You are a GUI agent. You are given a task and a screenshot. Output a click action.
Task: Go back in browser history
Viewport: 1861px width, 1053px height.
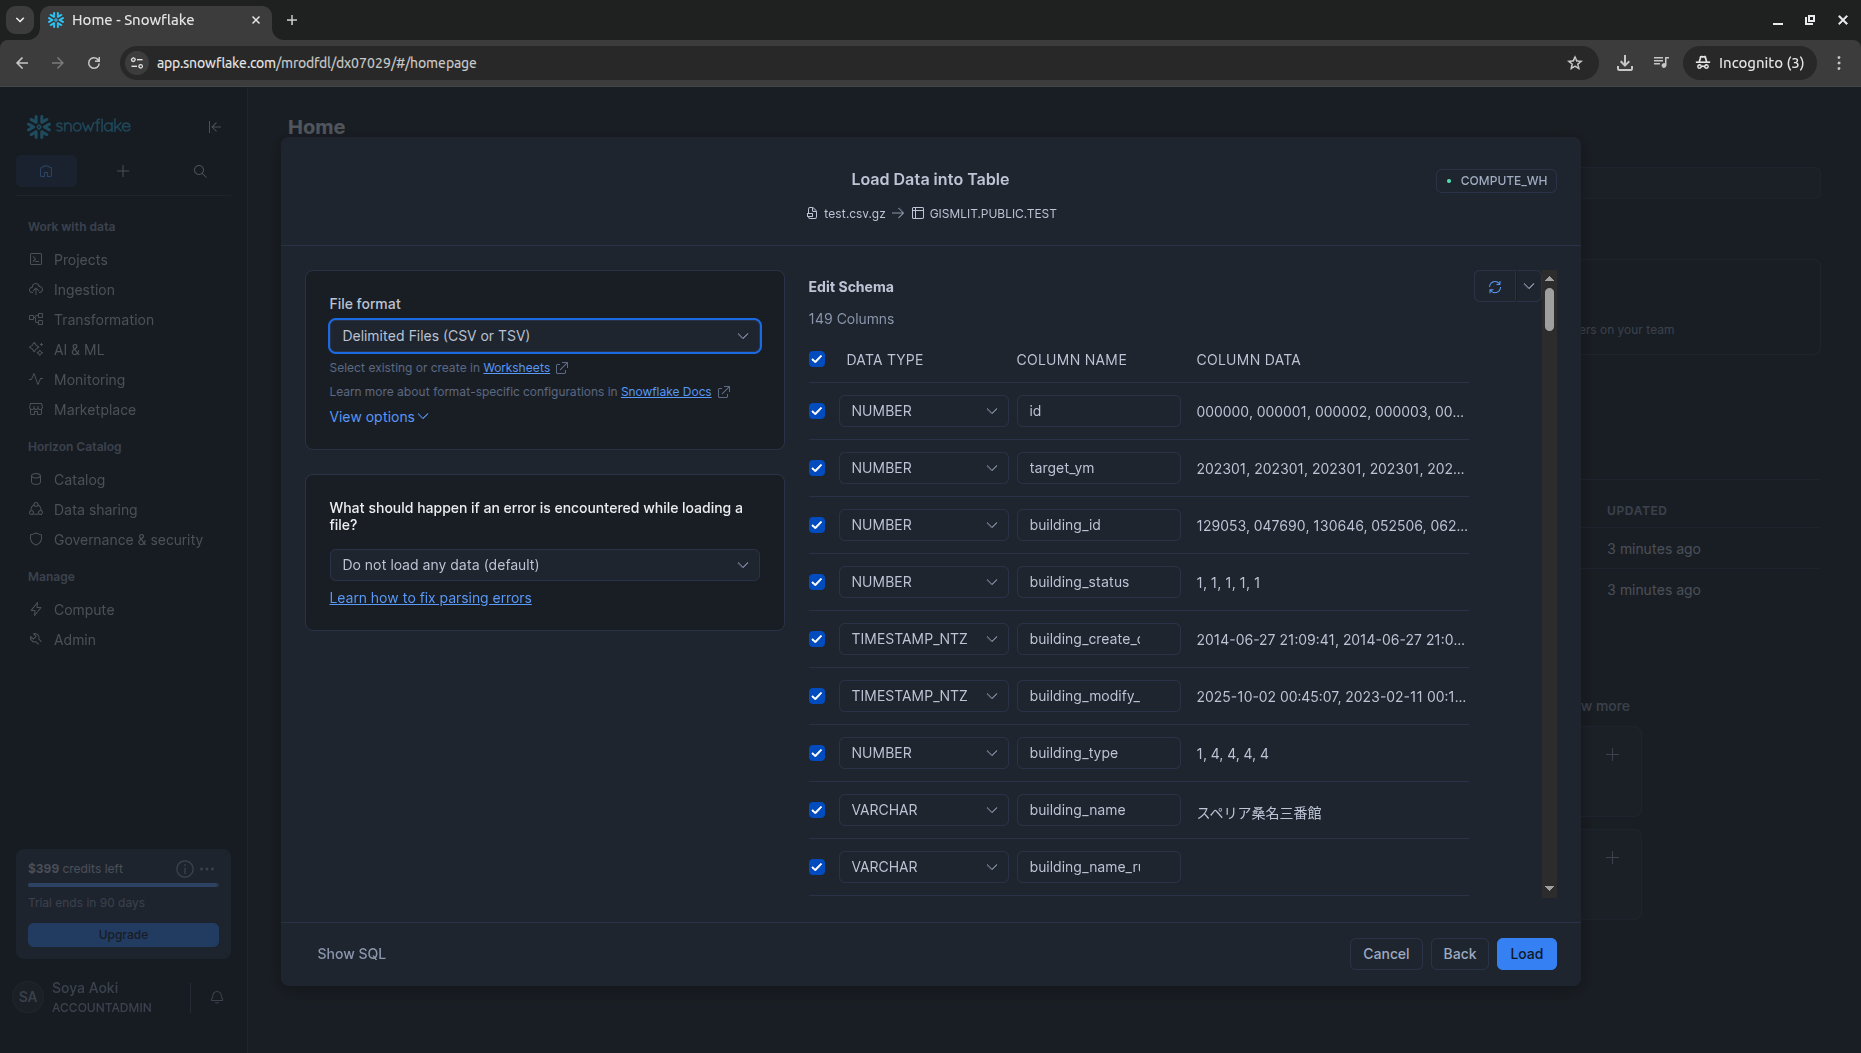tap(22, 63)
